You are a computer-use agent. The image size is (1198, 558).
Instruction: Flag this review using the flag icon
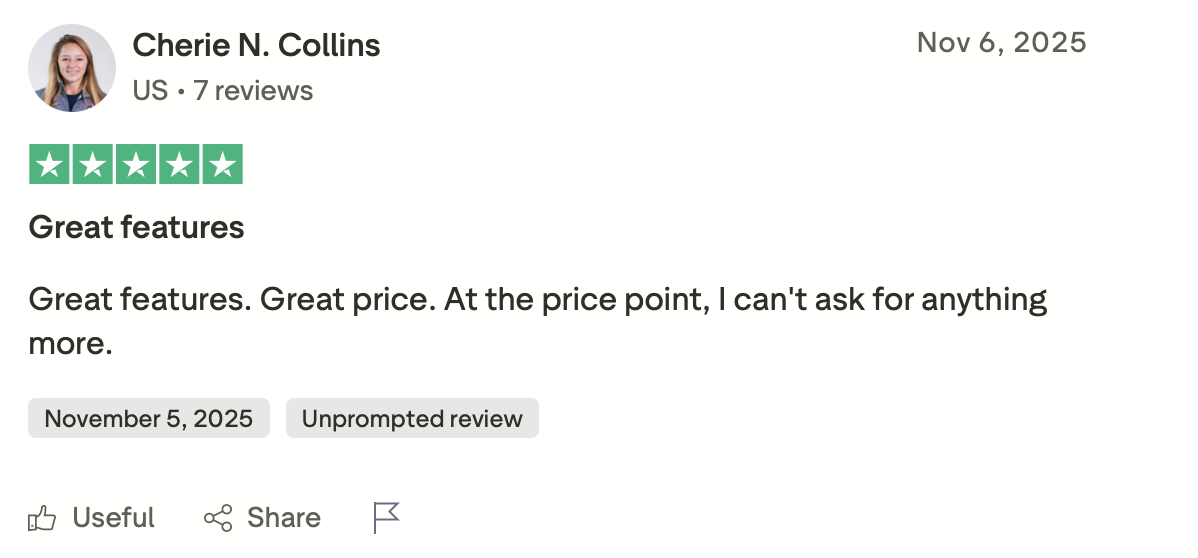[x=386, y=518]
